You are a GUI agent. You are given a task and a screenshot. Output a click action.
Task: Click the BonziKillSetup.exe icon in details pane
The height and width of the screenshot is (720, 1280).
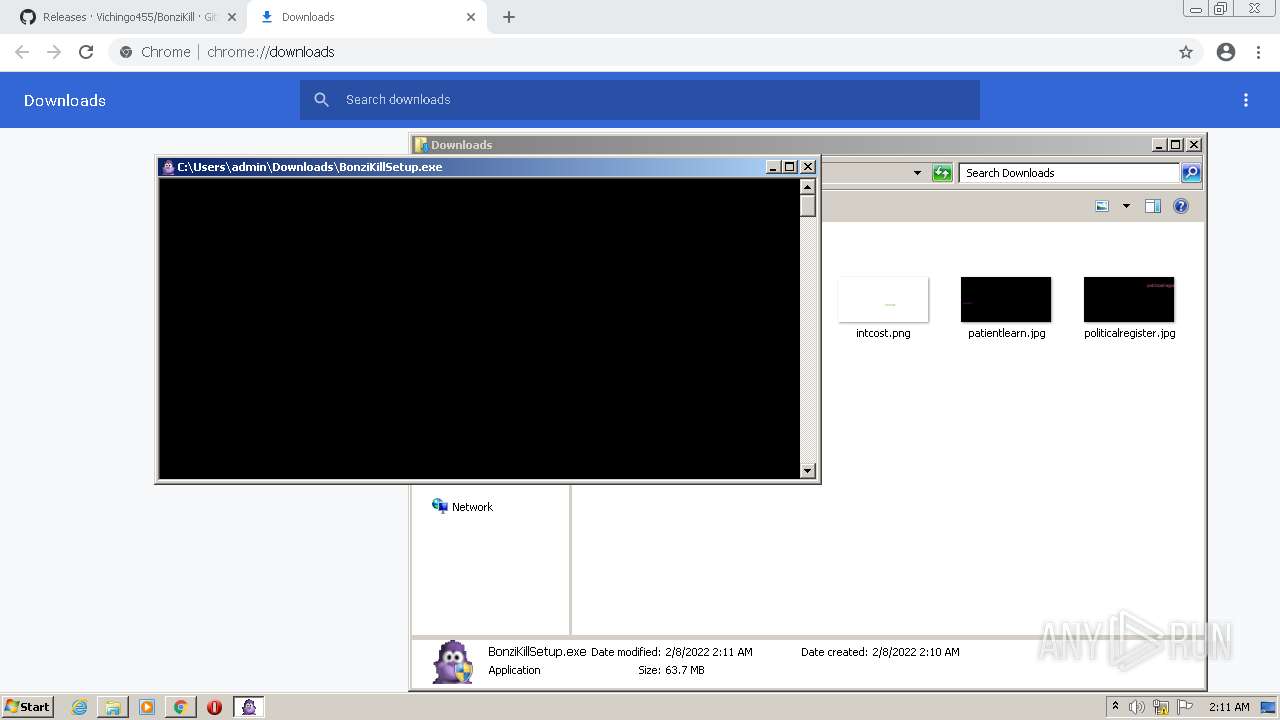tap(452, 662)
